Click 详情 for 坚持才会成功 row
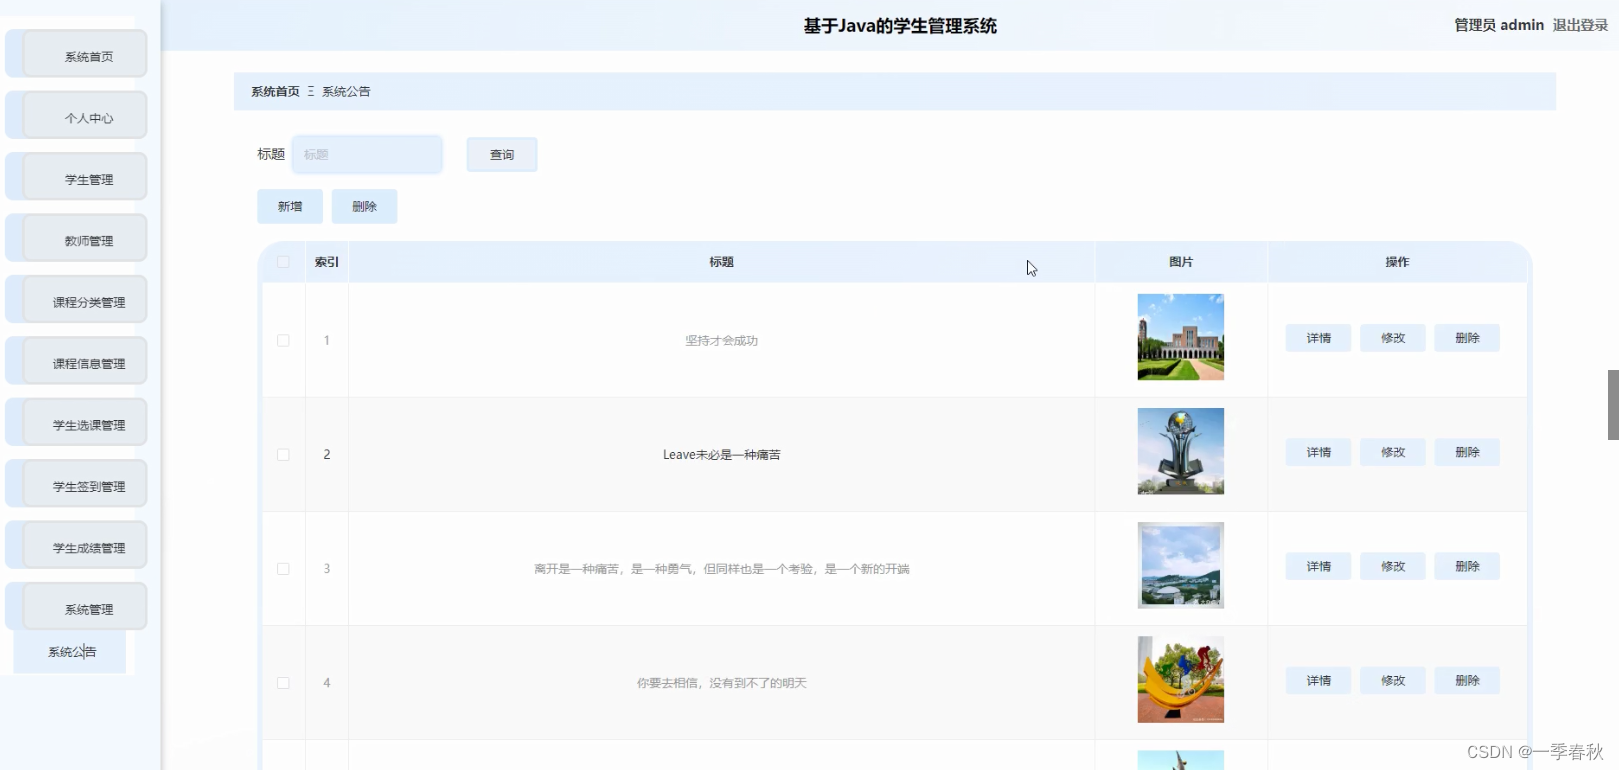Viewport: 1619px width, 770px height. (x=1318, y=338)
